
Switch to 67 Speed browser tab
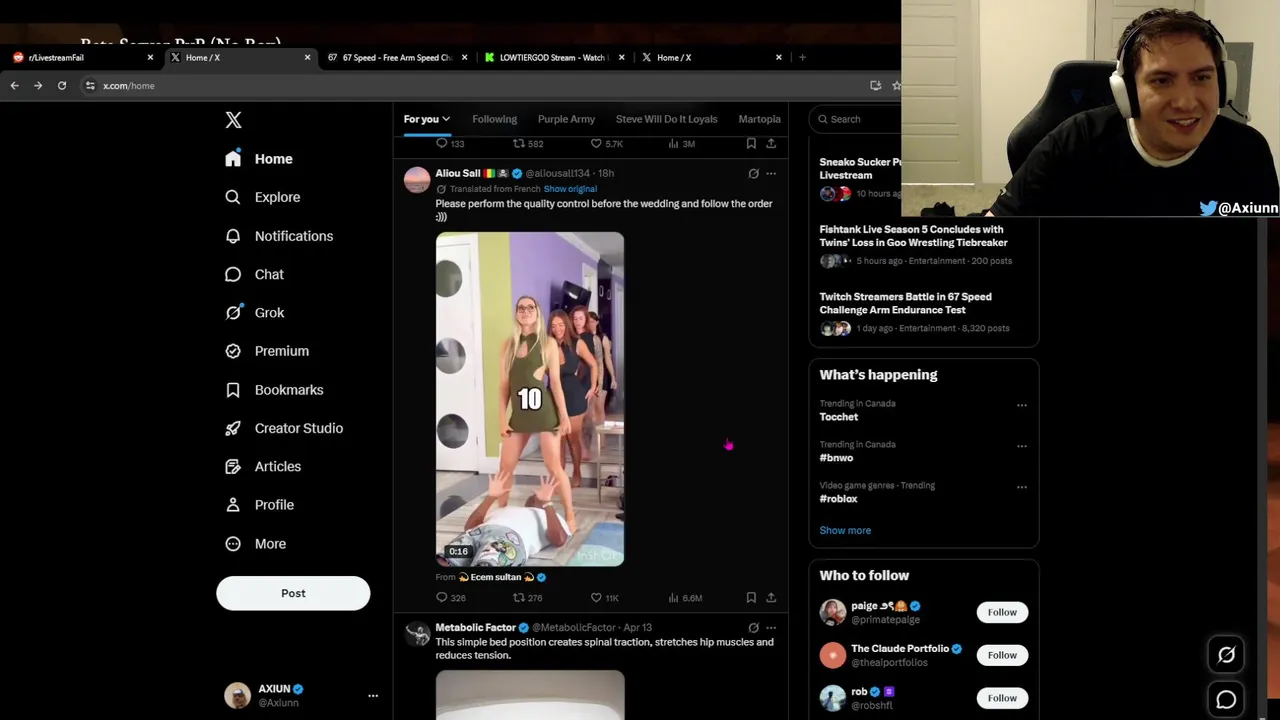pos(397,58)
